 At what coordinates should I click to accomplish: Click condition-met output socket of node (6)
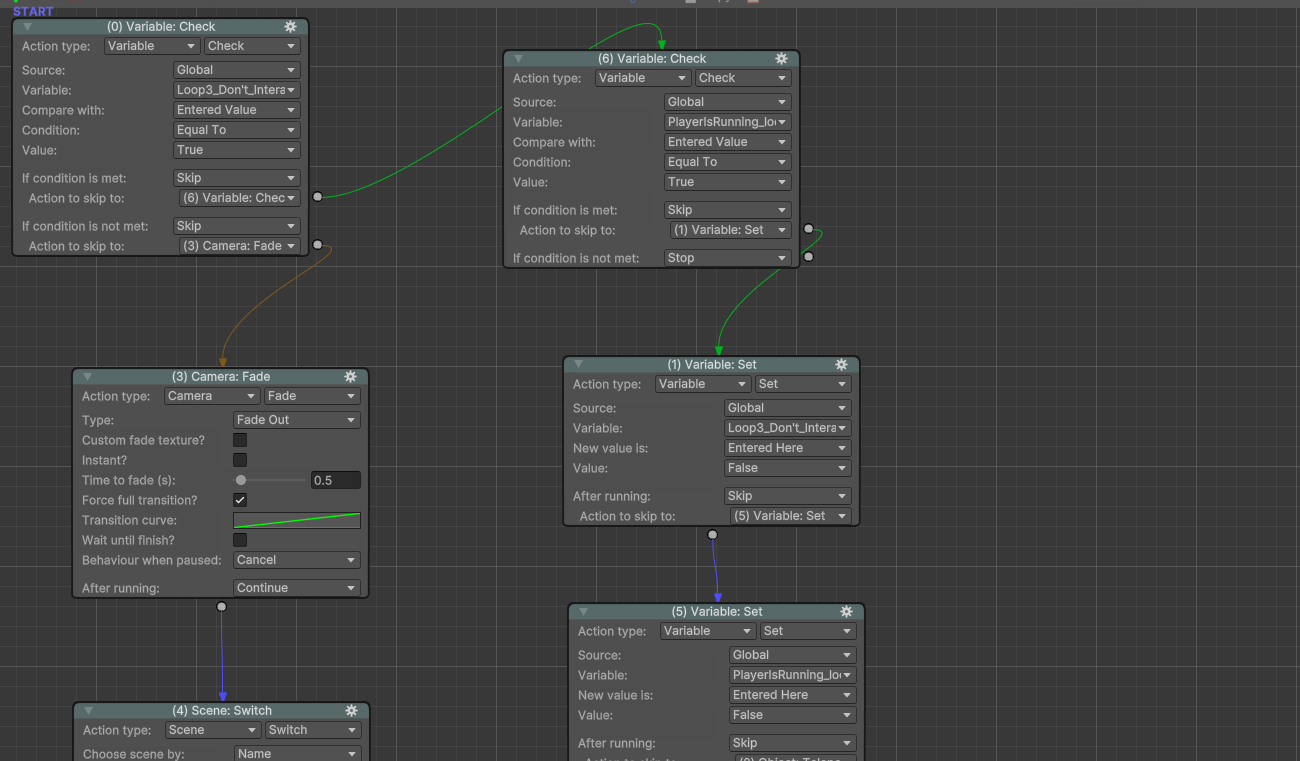809,229
